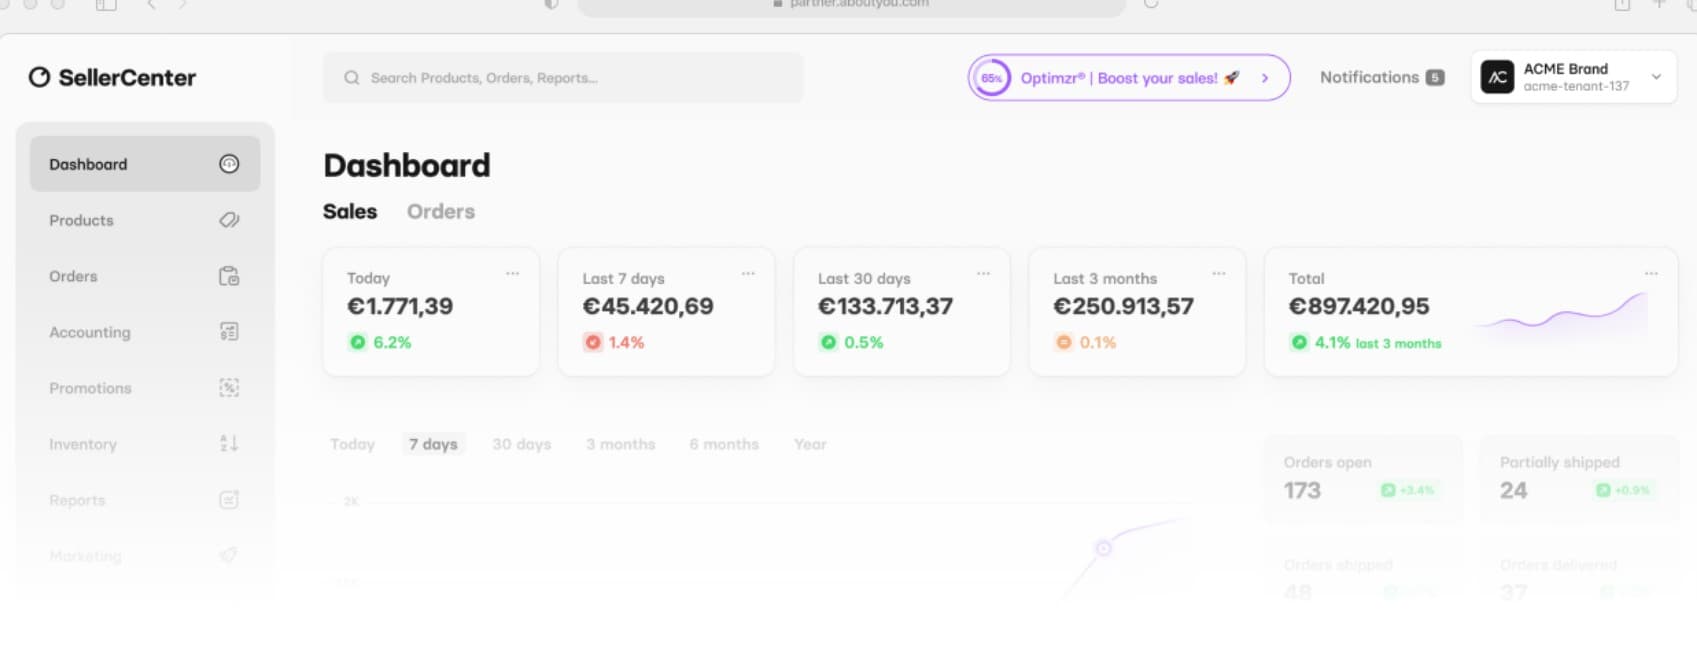Screen dimensions: 1697x662
Task: Open the Last 30 days card options menu
Action: 983,273
